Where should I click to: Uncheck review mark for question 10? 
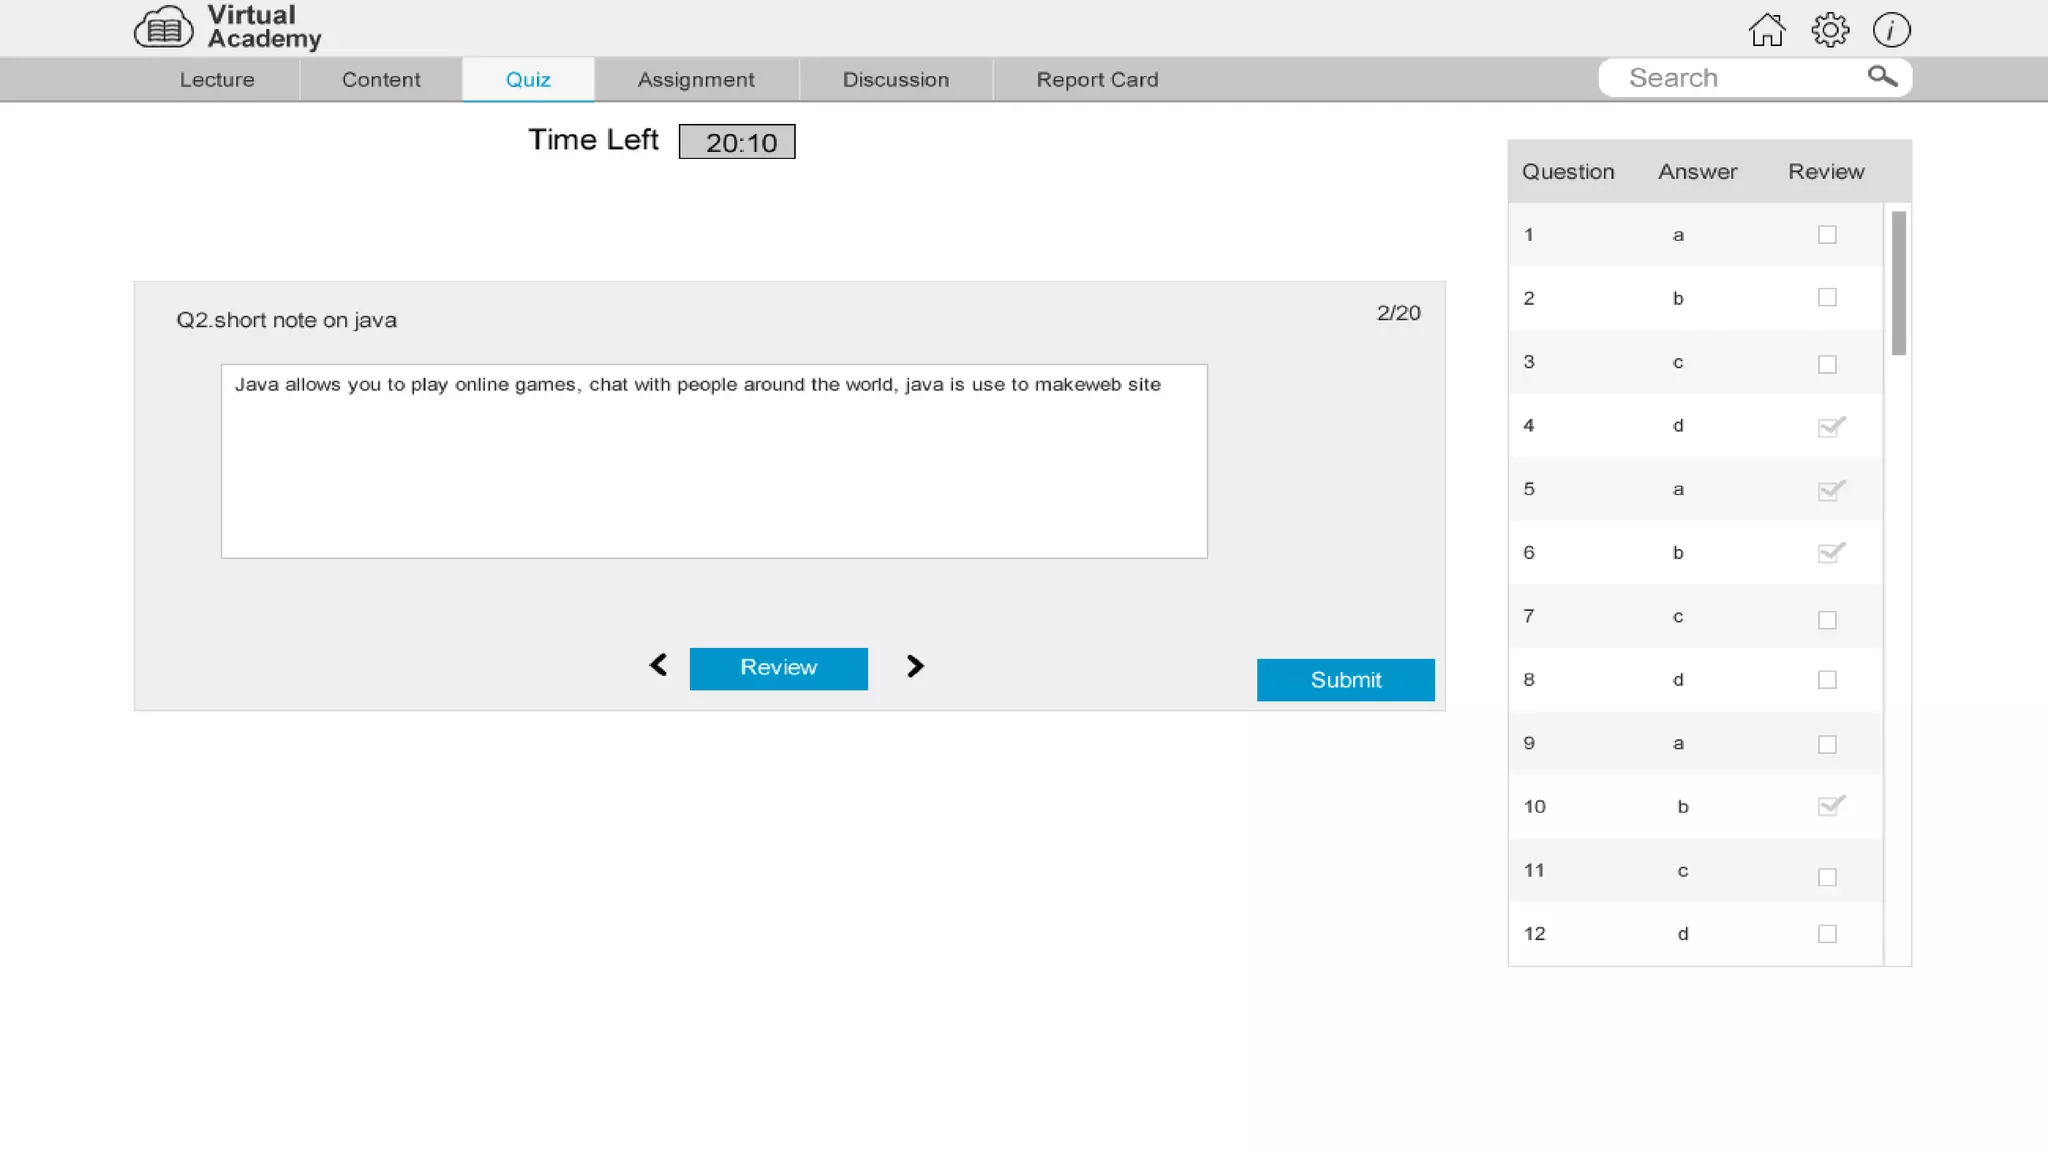pyautogui.click(x=1829, y=807)
